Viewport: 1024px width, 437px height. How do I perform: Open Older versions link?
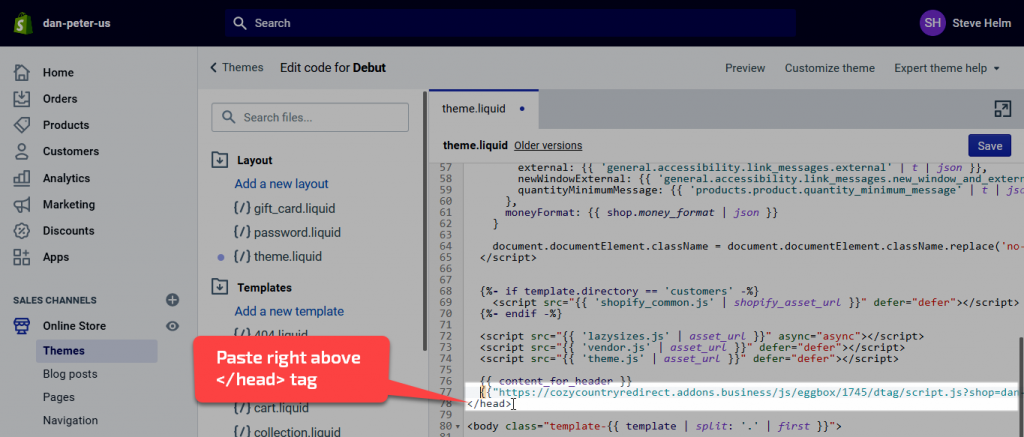[548, 146]
